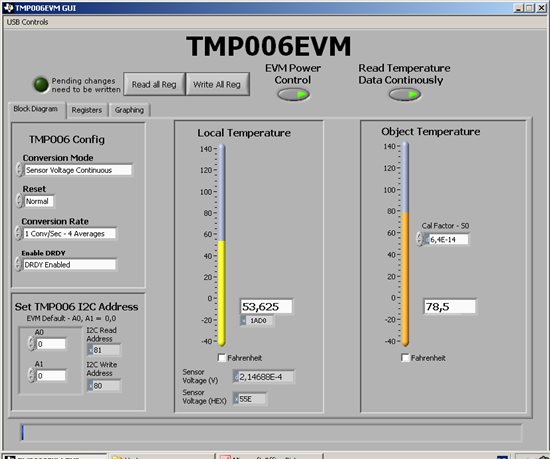Viewport: 550px width, 459px height.
Task: Click the Conversion Rate stepper arrows
Action: coord(18,233)
